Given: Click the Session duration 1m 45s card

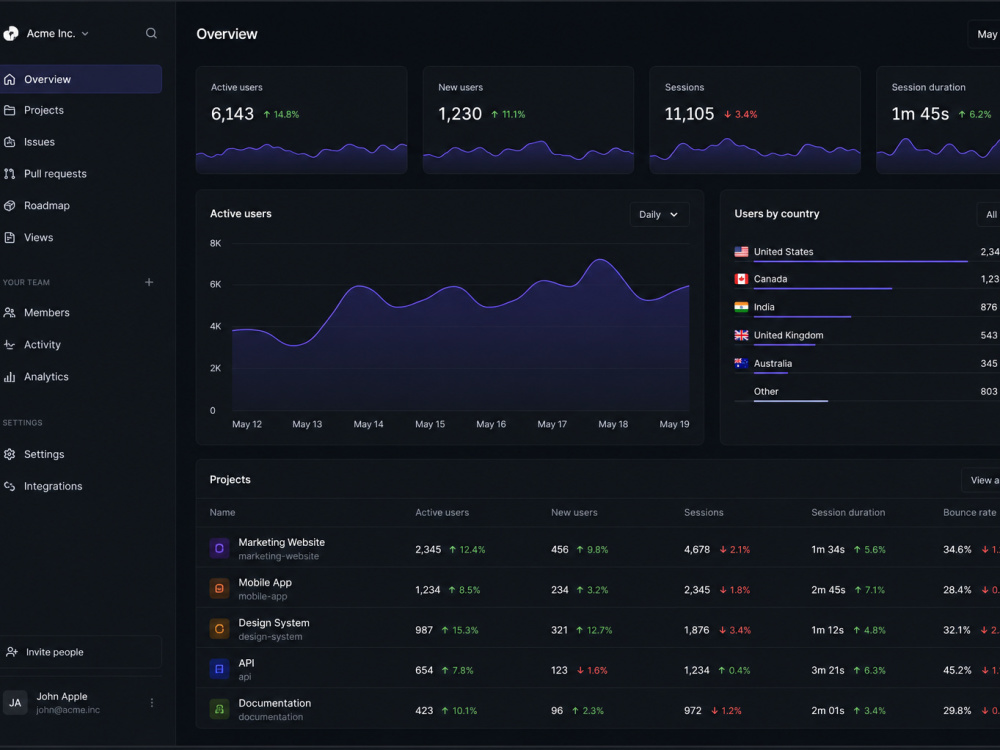Looking at the screenshot, I should click(x=938, y=120).
